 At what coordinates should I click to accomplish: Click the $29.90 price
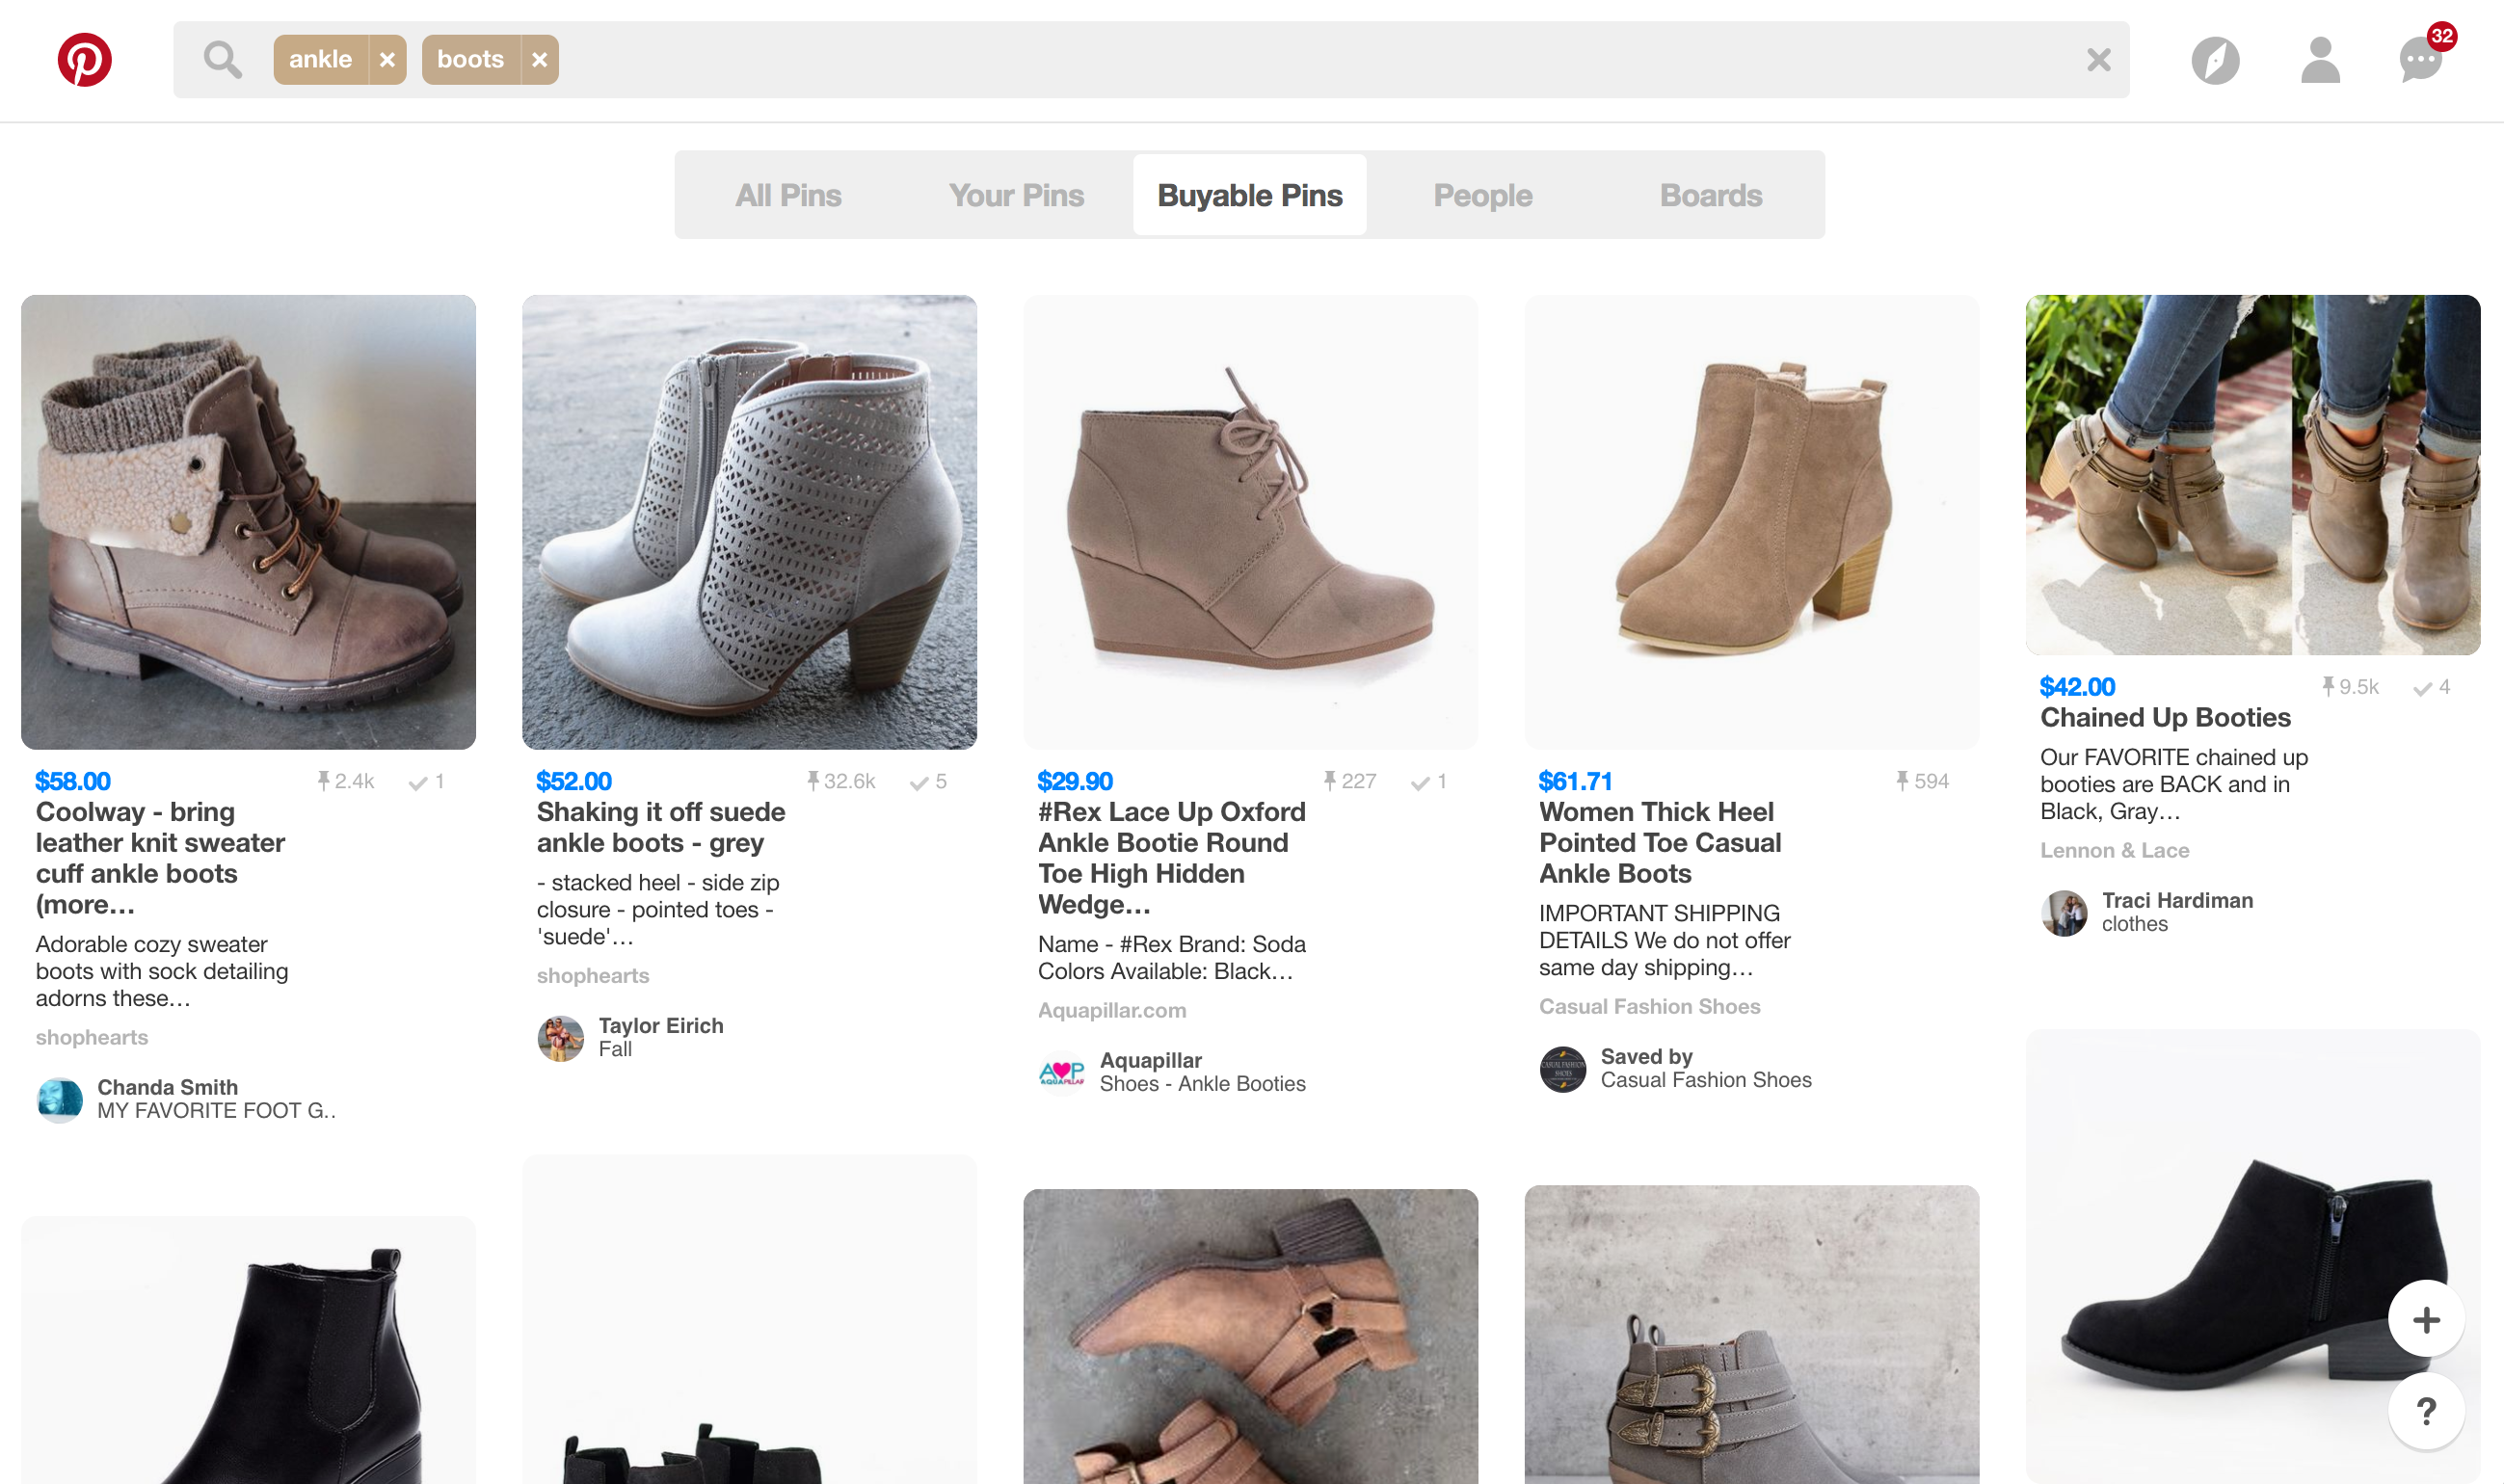point(1075,781)
